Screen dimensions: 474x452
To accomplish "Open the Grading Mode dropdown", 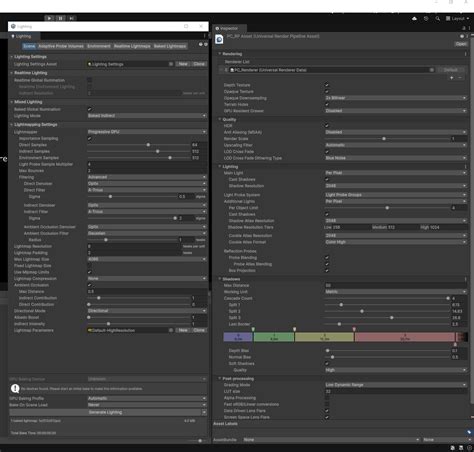I will click(396, 385).
